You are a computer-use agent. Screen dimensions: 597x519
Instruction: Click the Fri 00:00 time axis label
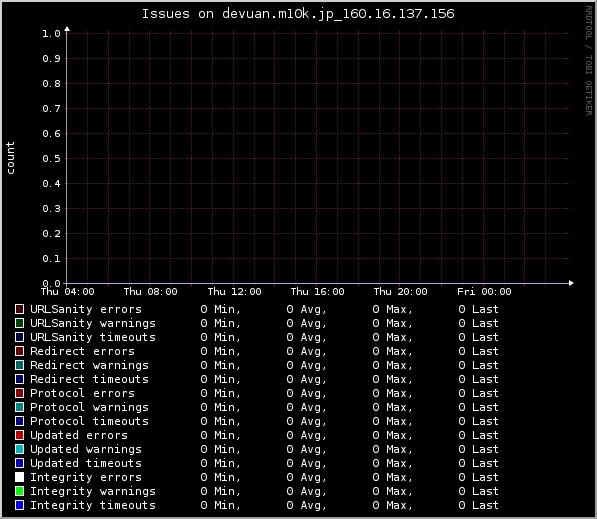(484, 292)
